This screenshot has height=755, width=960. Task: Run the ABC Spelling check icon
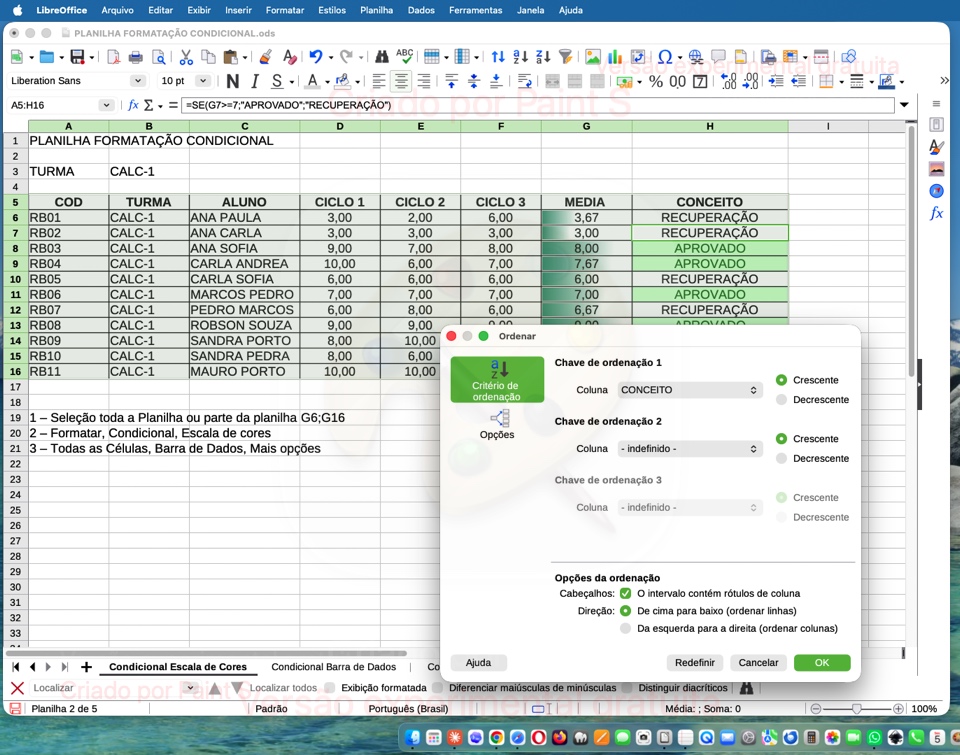click(404, 56)
